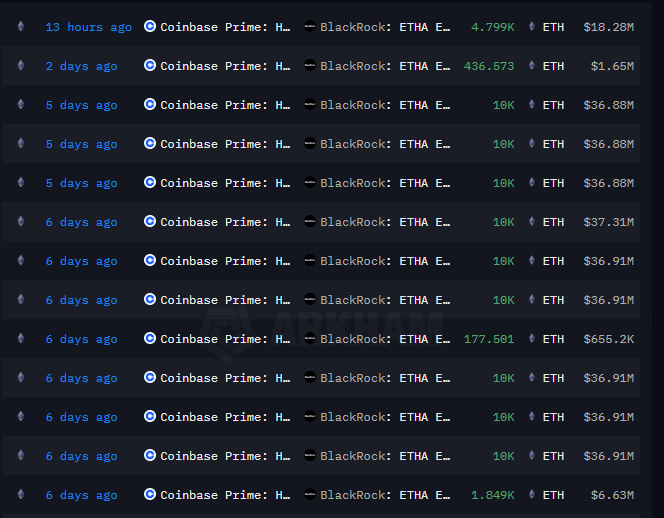Open the 2 days ago transaction timestamp
664x518 pixels.
click(x=81, y=66)
